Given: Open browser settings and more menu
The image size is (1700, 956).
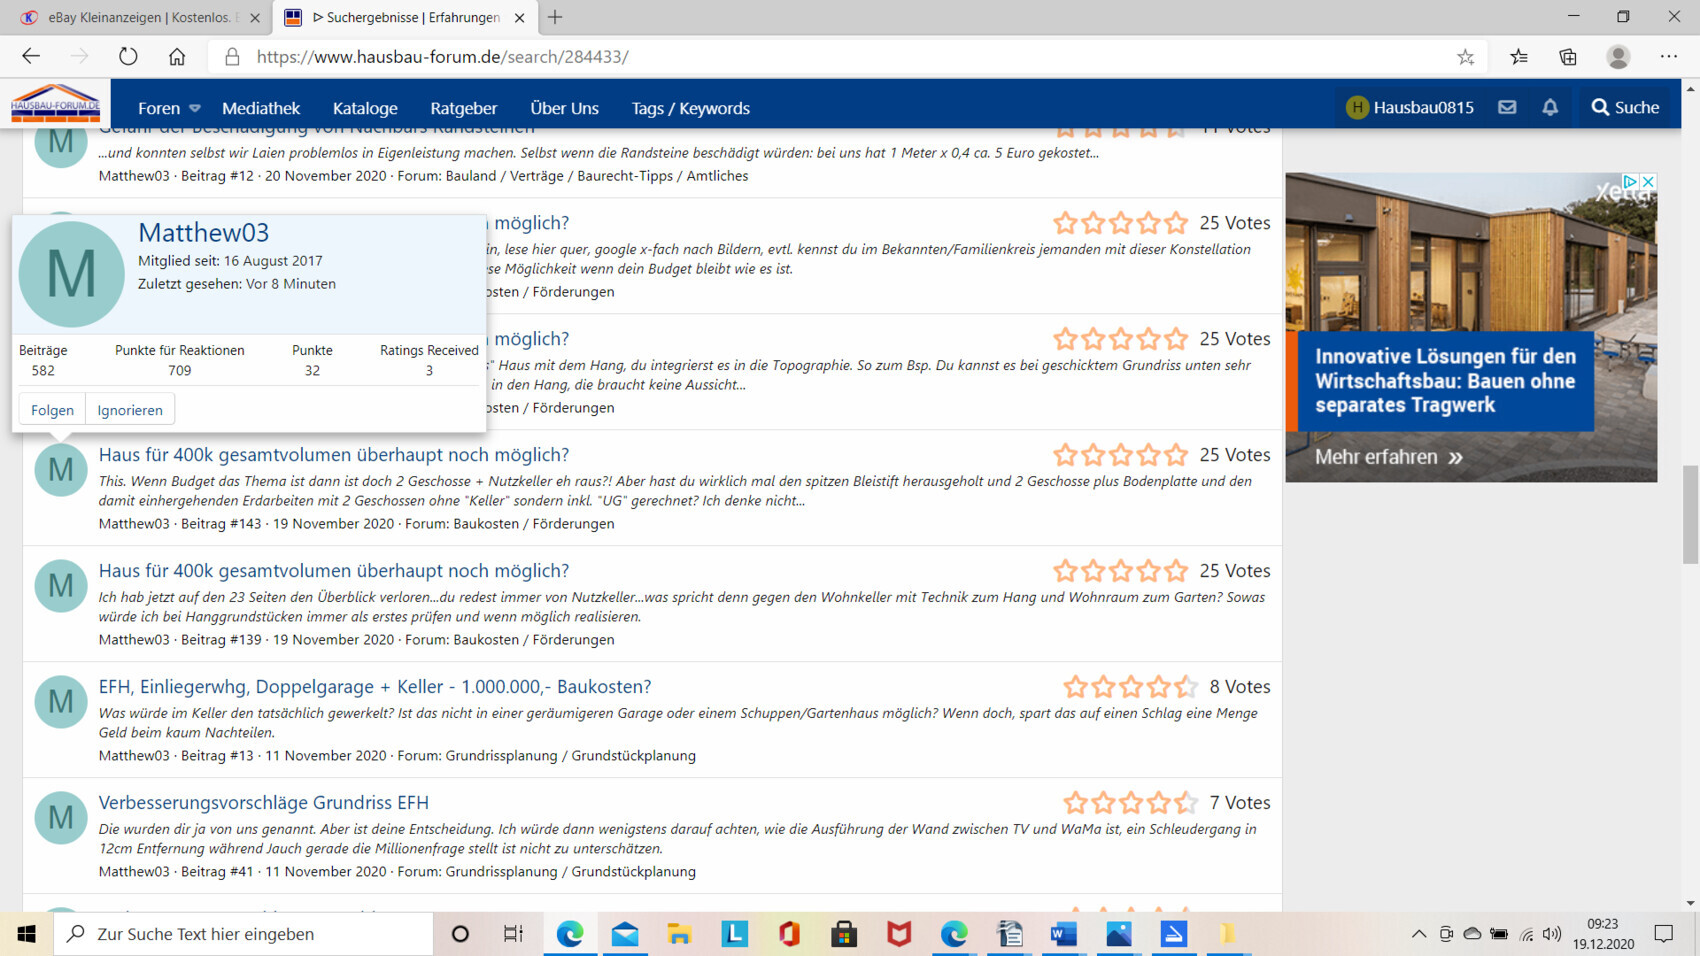Looking at the screenshot, I should click(1668, 57).
